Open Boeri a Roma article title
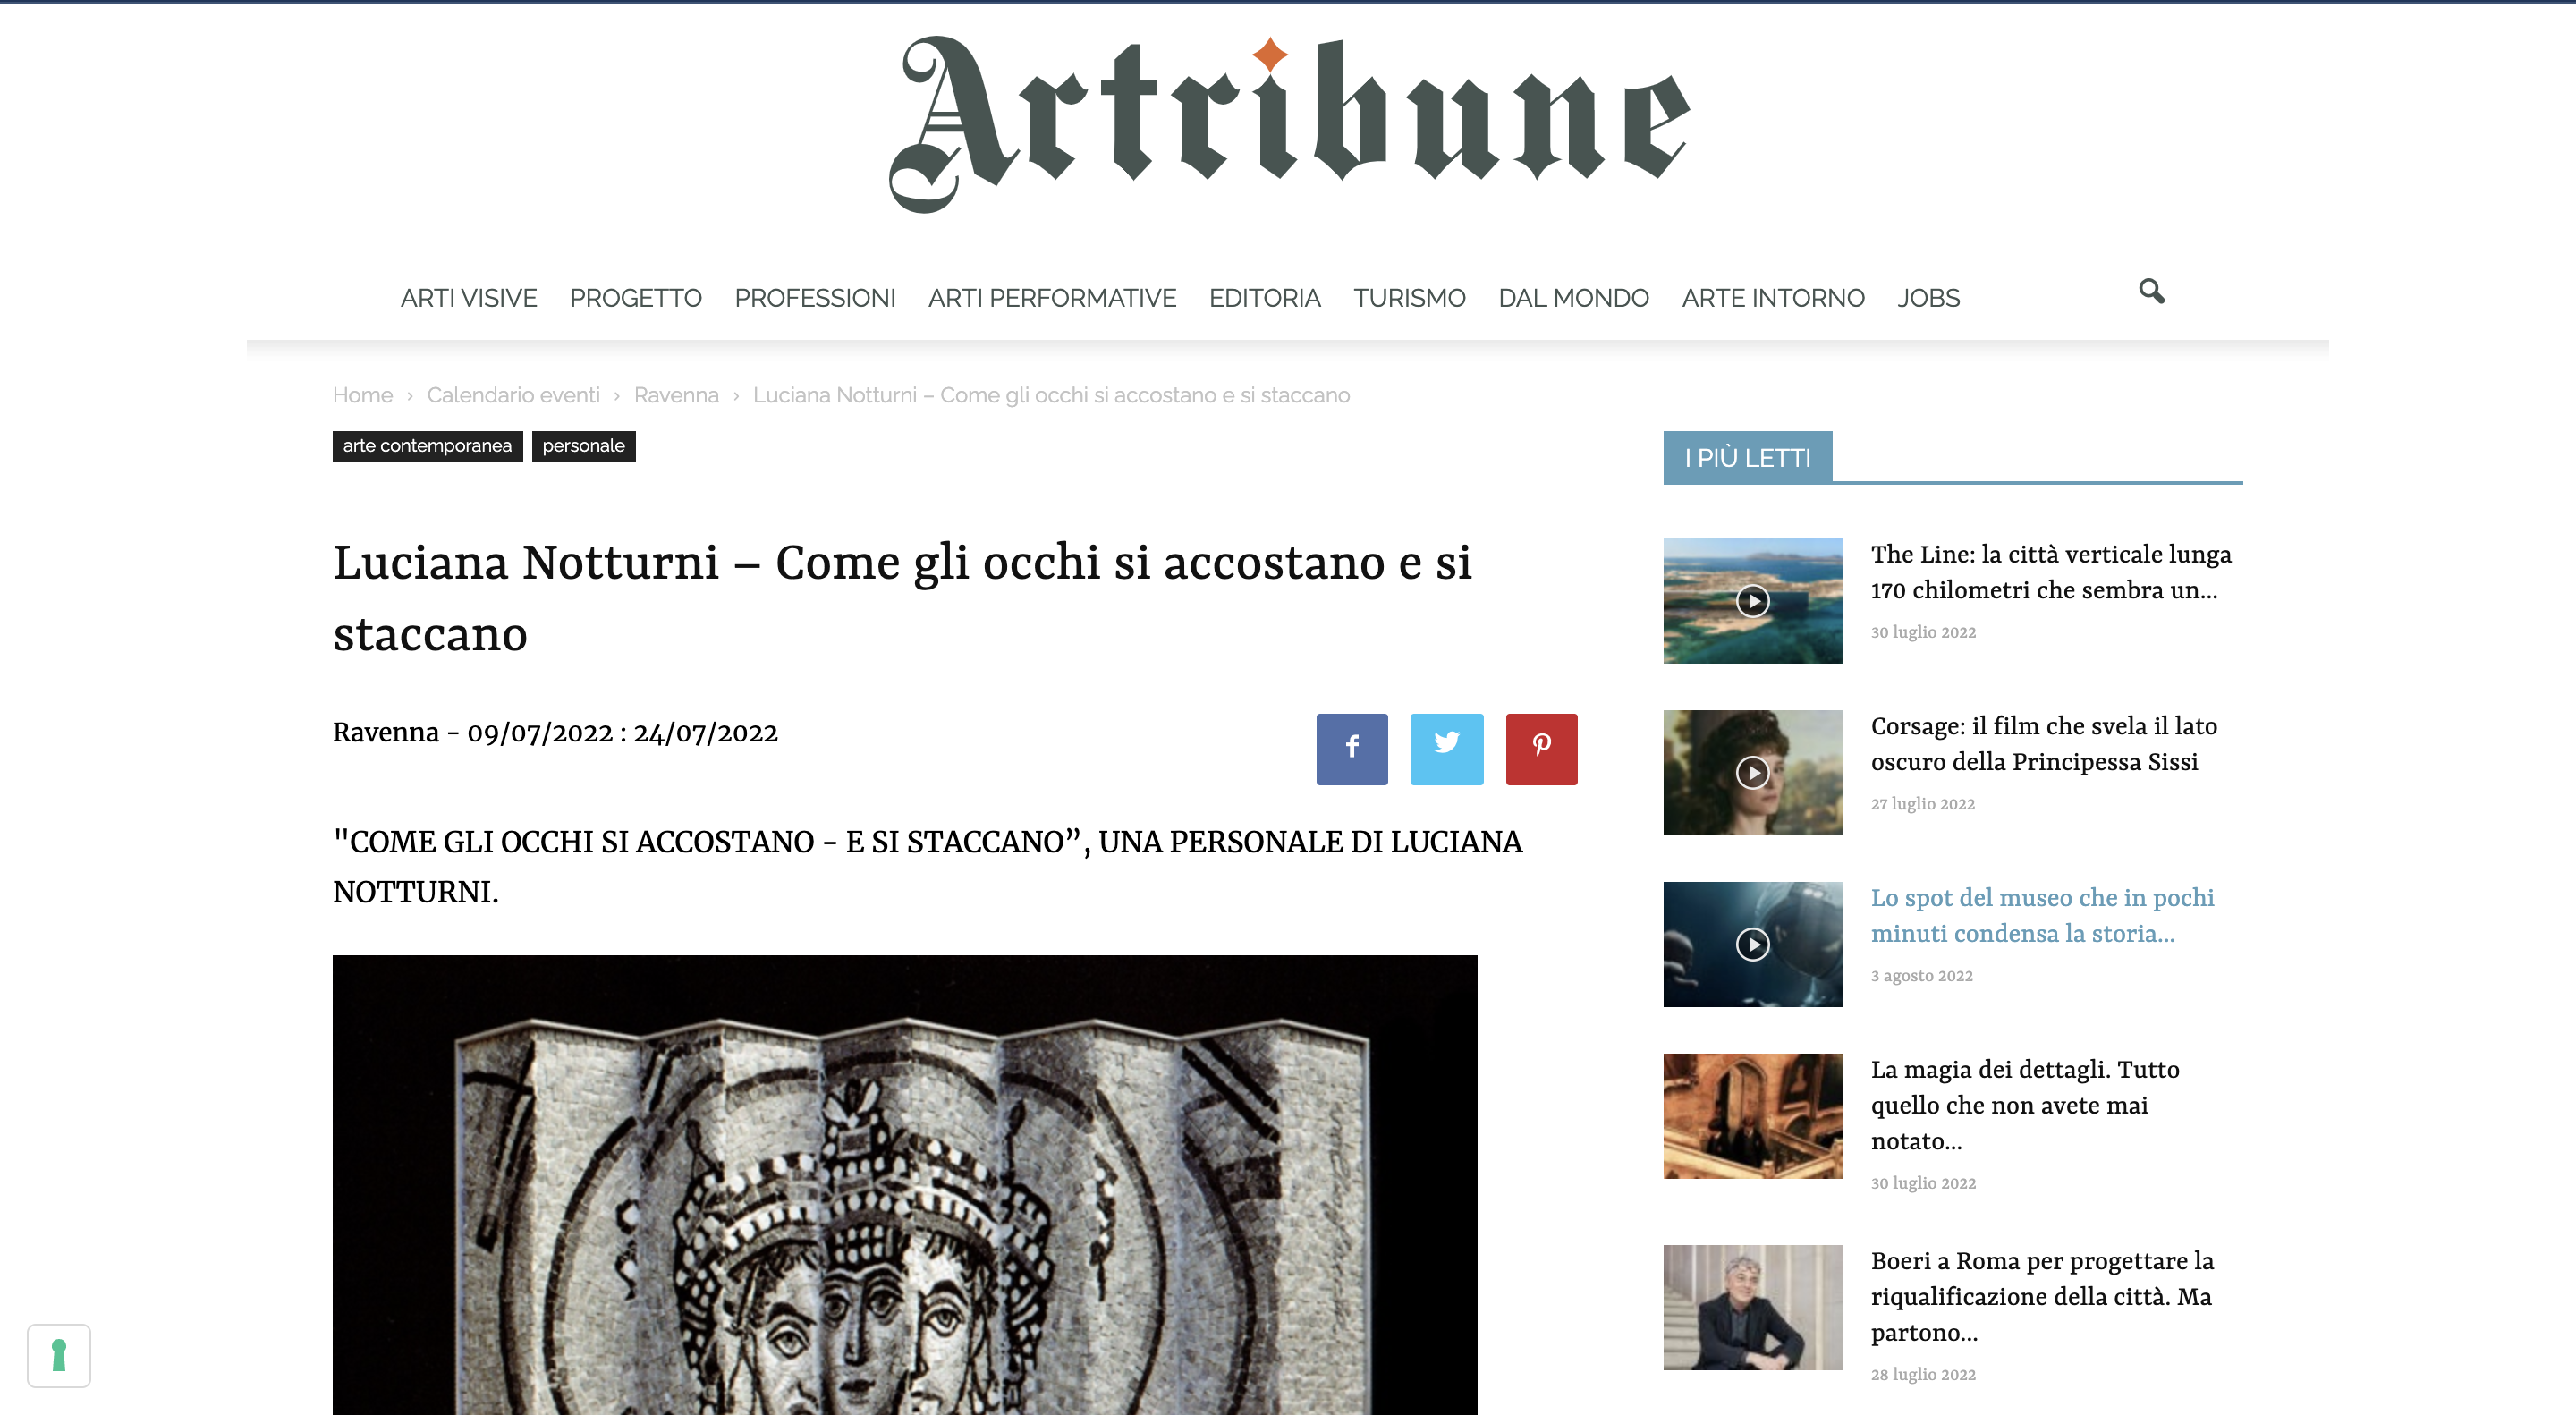This screenshot has width=2576, height=1415. point(2042,1296)
